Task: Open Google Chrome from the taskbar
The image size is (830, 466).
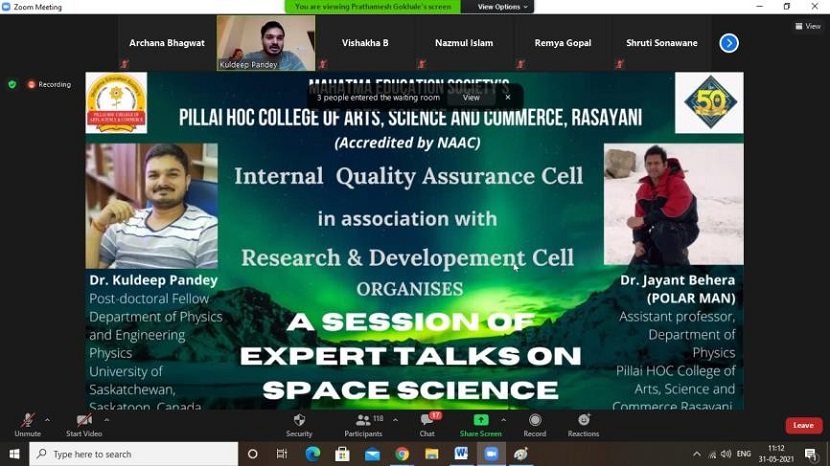Action: [402, 454]
